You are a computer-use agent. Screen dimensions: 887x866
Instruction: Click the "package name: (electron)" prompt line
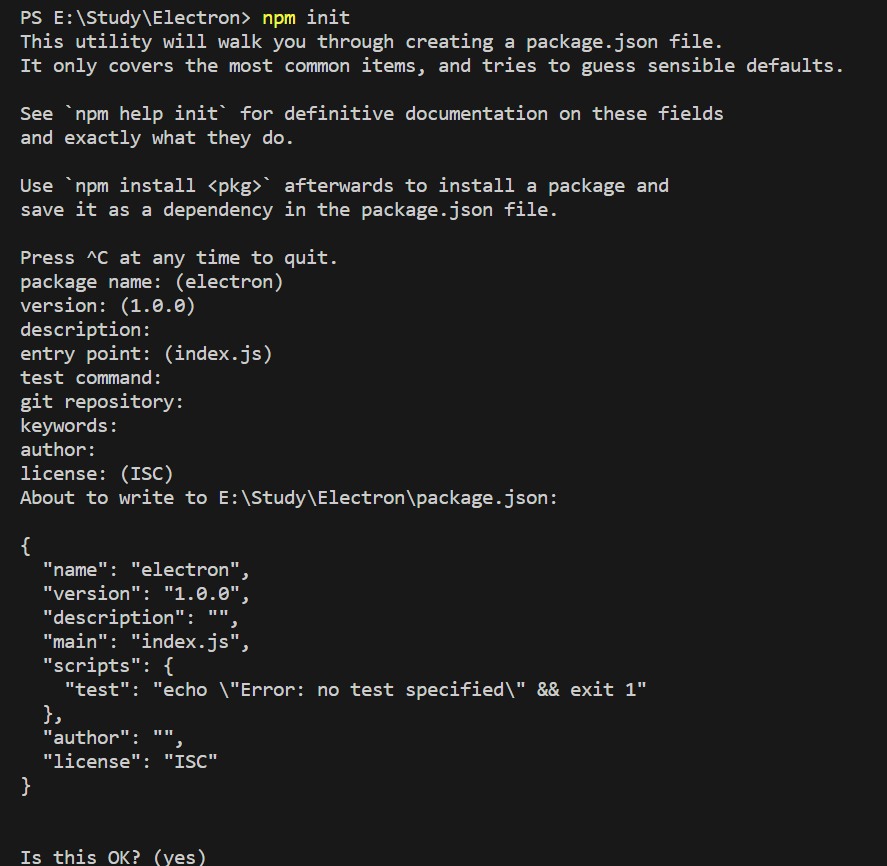[152, 282]
